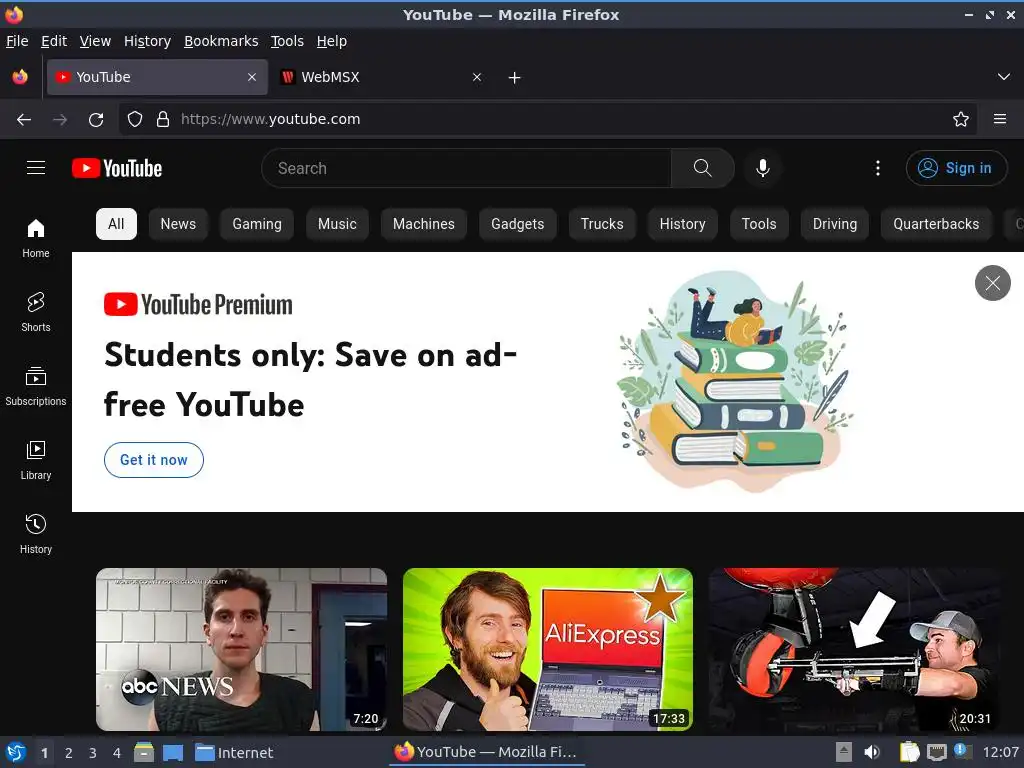Go back with Firefox back arrow

[24, 120]
